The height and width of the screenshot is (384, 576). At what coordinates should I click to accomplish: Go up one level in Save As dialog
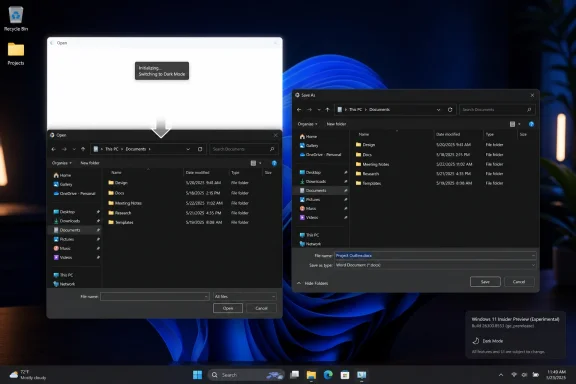click(327, 110)
